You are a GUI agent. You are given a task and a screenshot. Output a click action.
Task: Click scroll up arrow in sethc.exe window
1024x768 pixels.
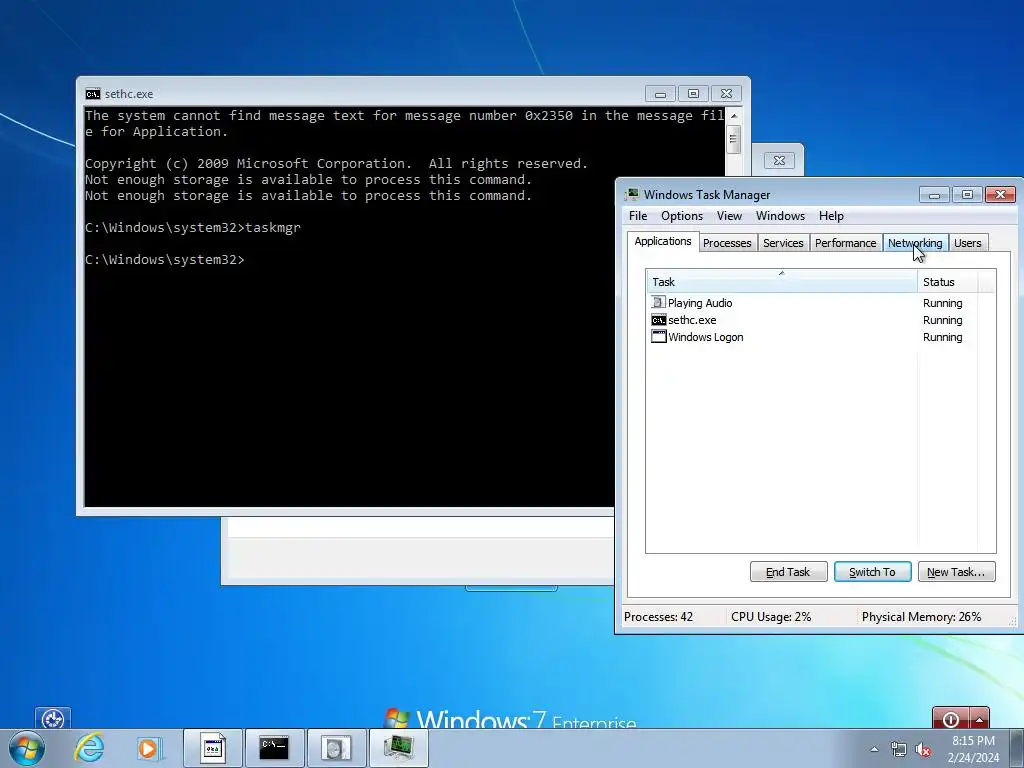coord(733,116)
